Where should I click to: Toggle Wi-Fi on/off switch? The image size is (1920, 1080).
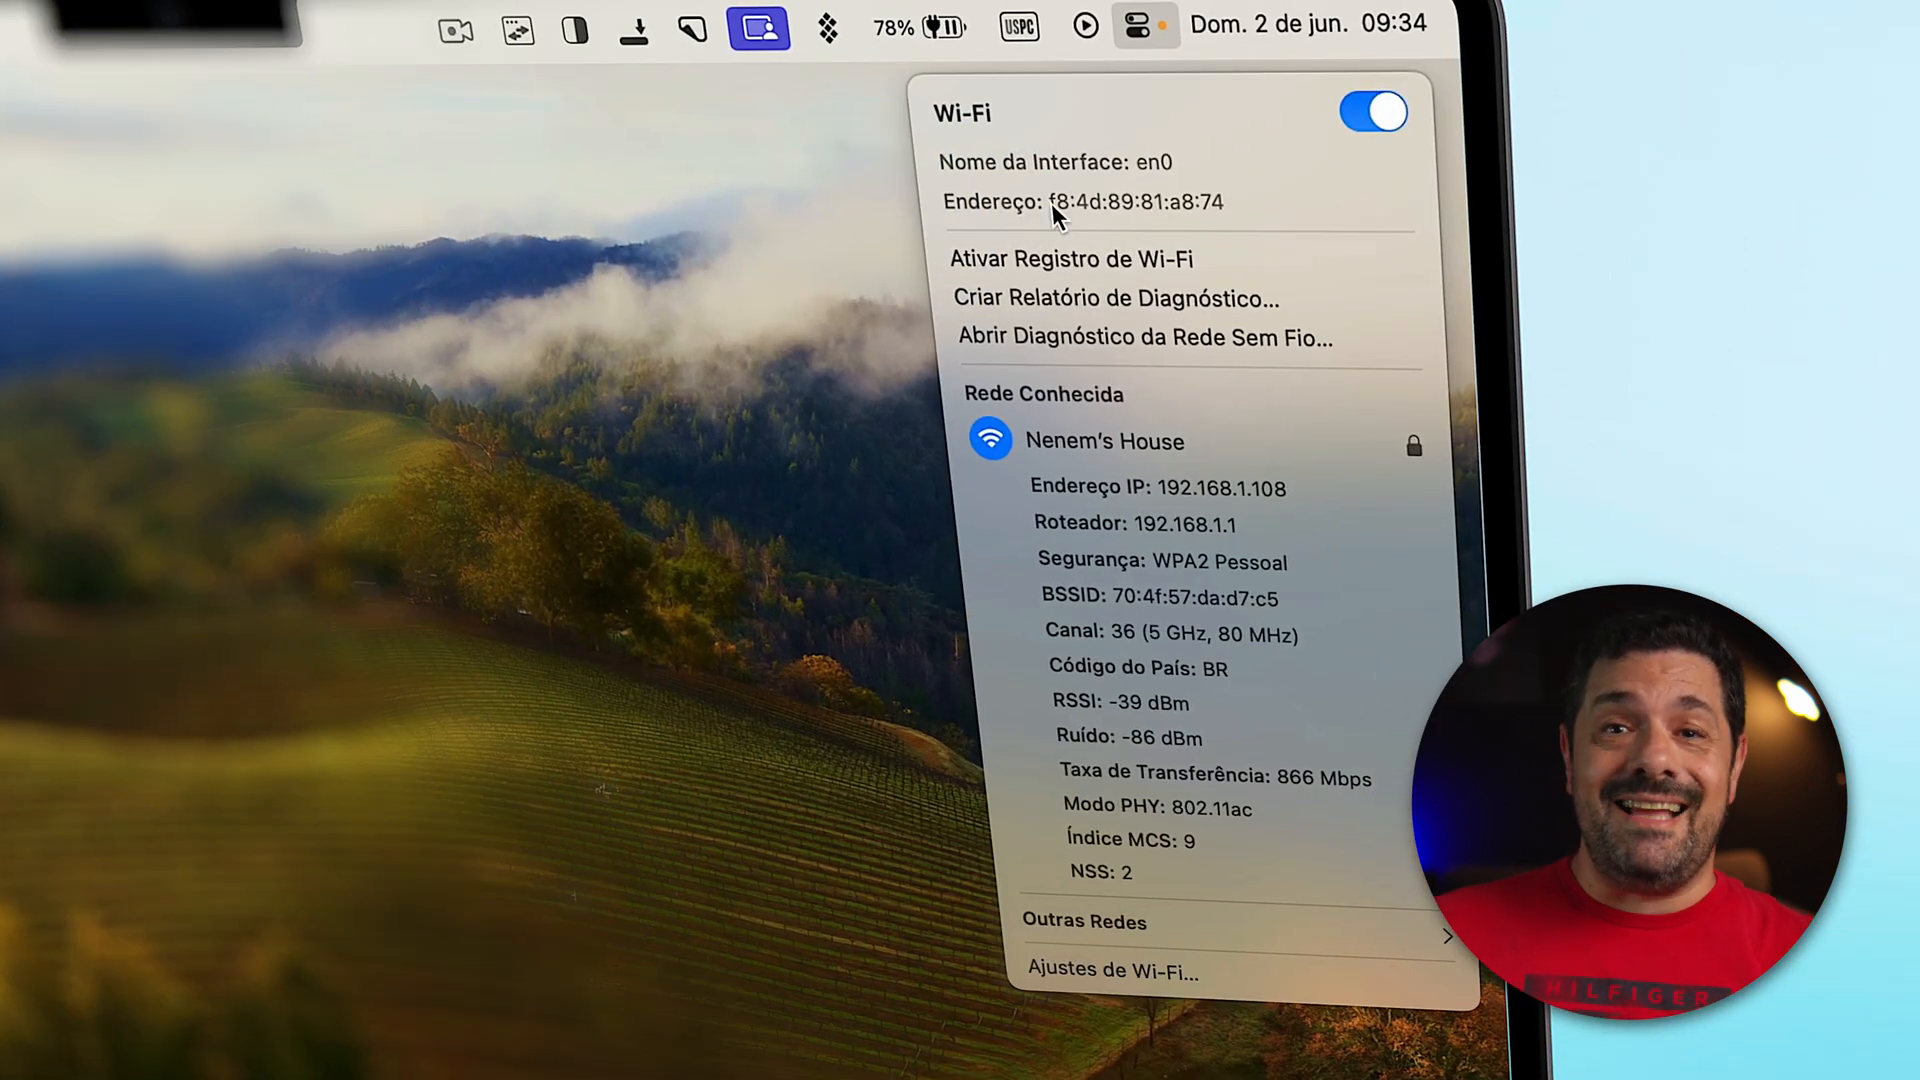[x=1374, y=111]
